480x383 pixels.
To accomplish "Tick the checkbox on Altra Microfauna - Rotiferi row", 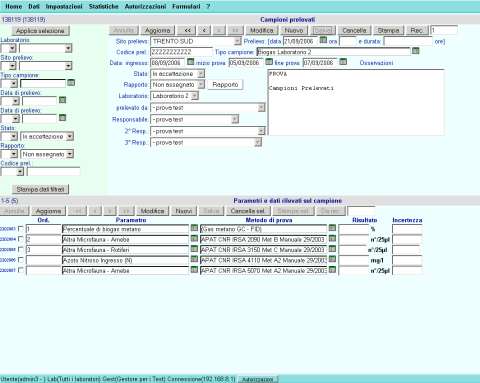I will [21, 249].
